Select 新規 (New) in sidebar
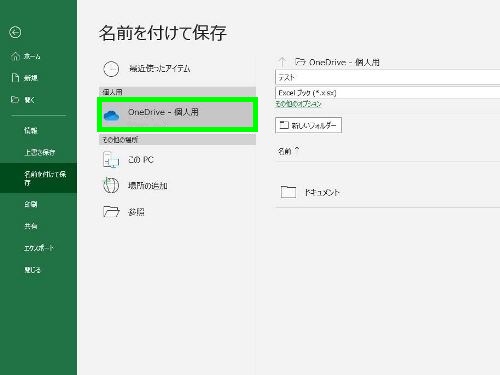Image resolution: width=500 pixels, height=375 pixels. (x=31, y=78)
